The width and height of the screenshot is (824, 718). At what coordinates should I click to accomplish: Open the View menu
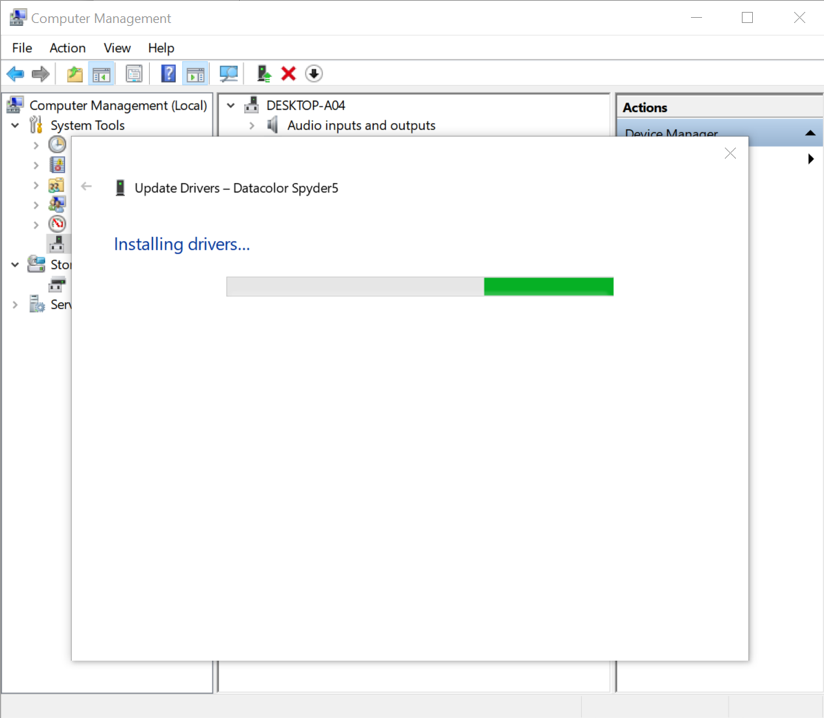(117, 48)
